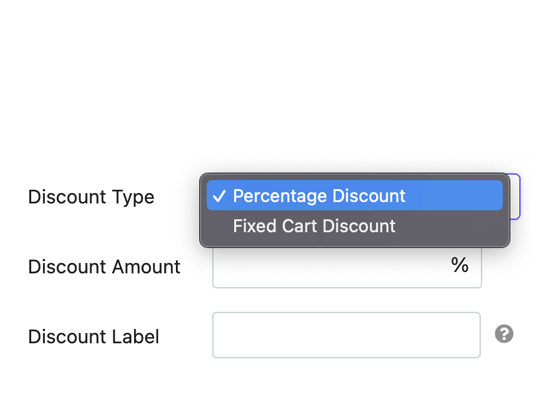
Task: Pick the highlighted blue dropdown entry
Action: [354, 195]
